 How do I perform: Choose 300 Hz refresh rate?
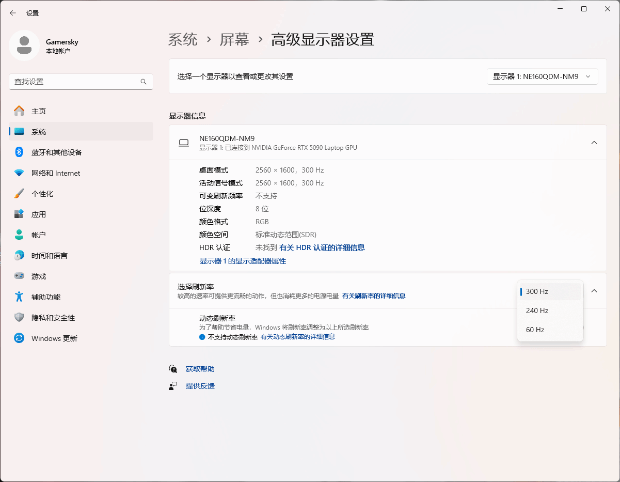tap(550, 291)
